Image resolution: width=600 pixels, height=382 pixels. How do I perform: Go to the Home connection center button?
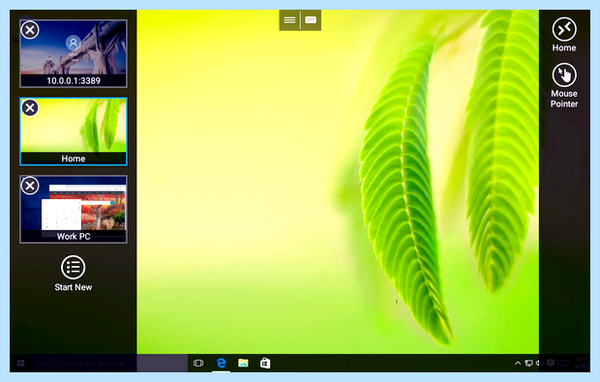[x=564, y=34]
